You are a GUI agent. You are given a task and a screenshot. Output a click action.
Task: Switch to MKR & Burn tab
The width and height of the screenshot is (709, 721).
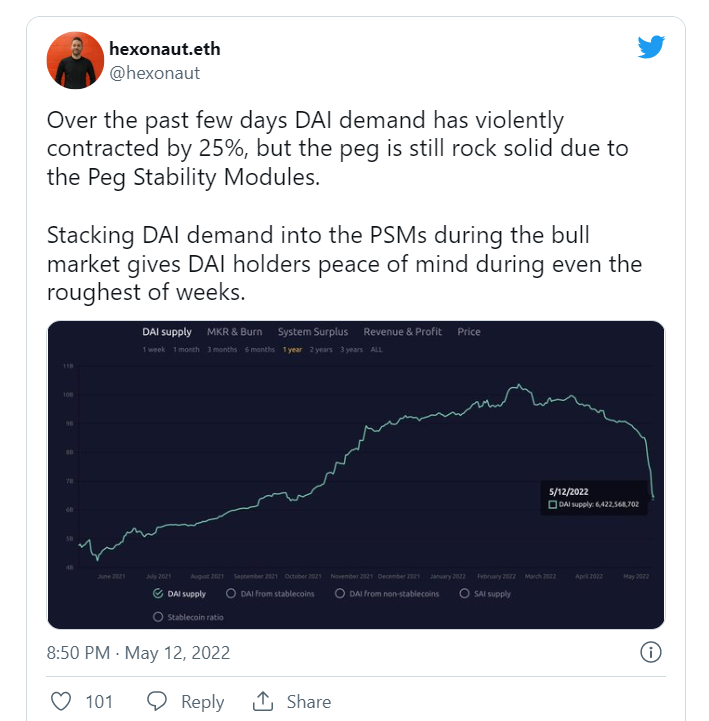click(234, 332)
